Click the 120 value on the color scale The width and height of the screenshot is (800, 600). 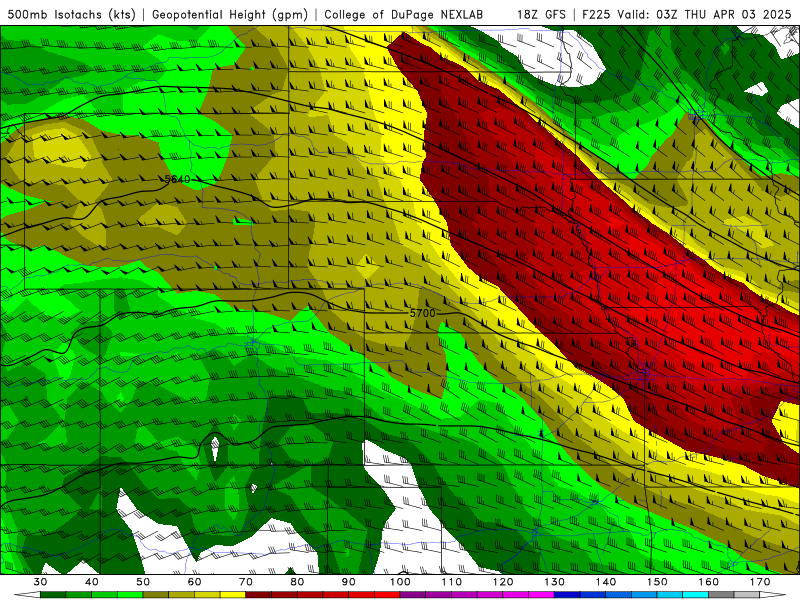(503, 582)
